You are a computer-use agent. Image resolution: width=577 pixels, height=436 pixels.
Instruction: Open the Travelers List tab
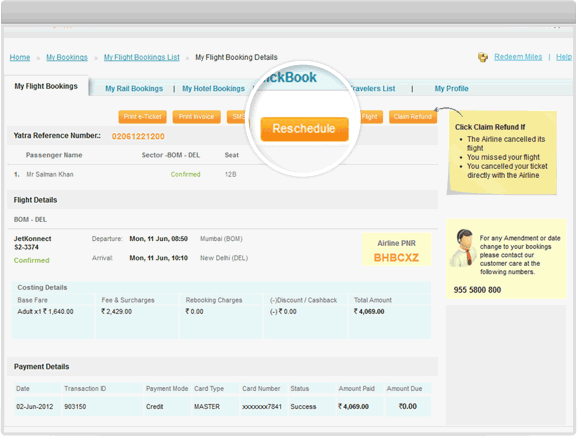372,89
